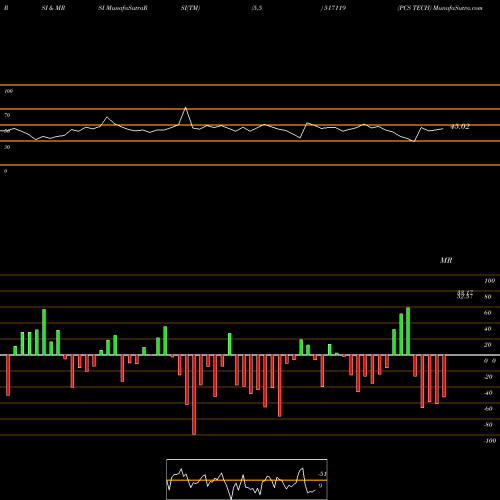Screen dimensions: 500x500
Task: Click the 'MR' panel title label
Action: pyautogui.click(x=446, y=260)
